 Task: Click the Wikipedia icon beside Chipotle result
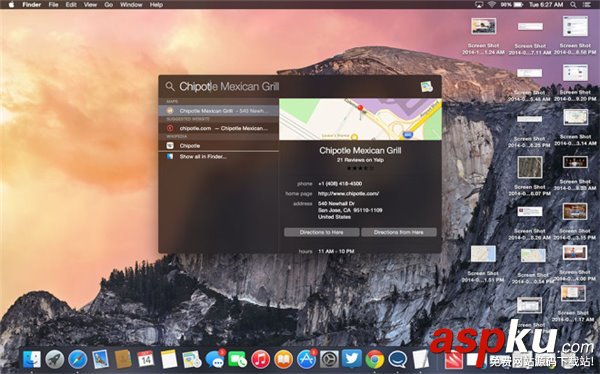click(170, 145)
